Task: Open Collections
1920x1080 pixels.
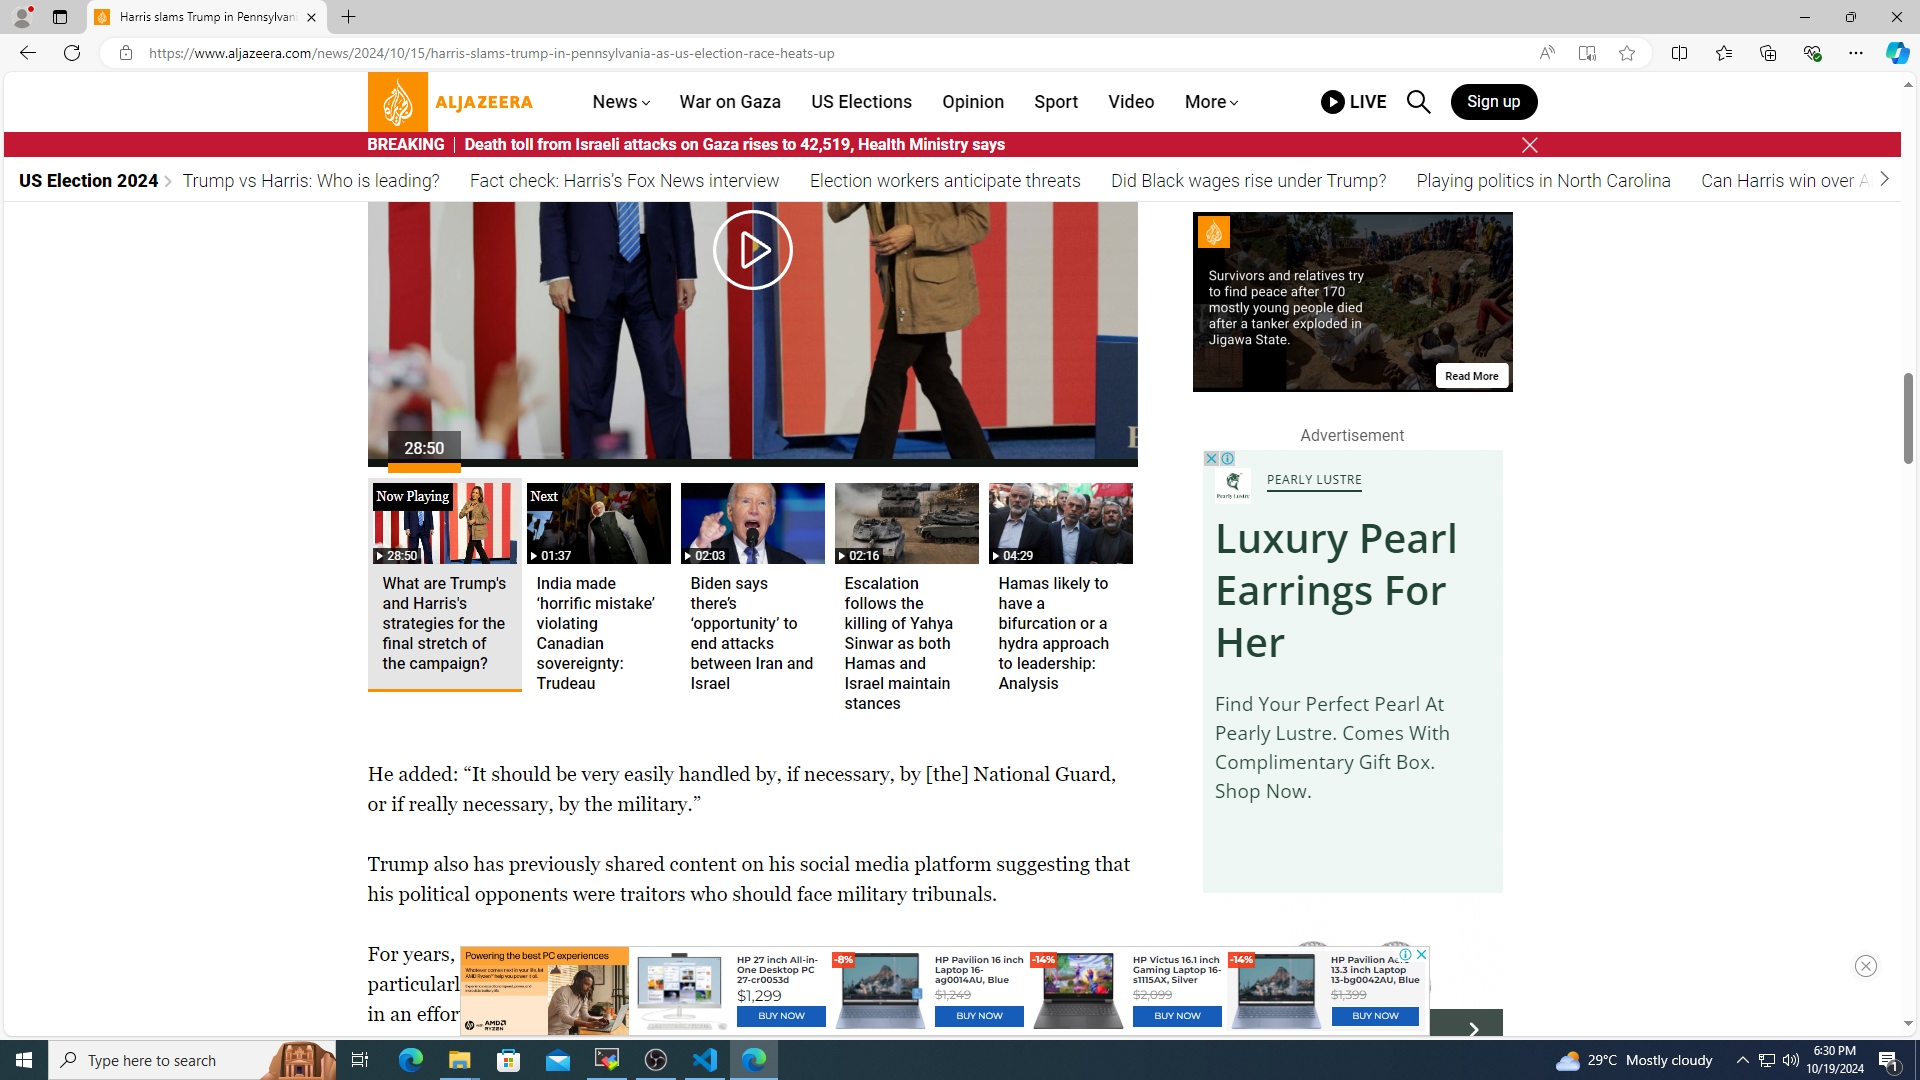Action: click(1768, 53)
